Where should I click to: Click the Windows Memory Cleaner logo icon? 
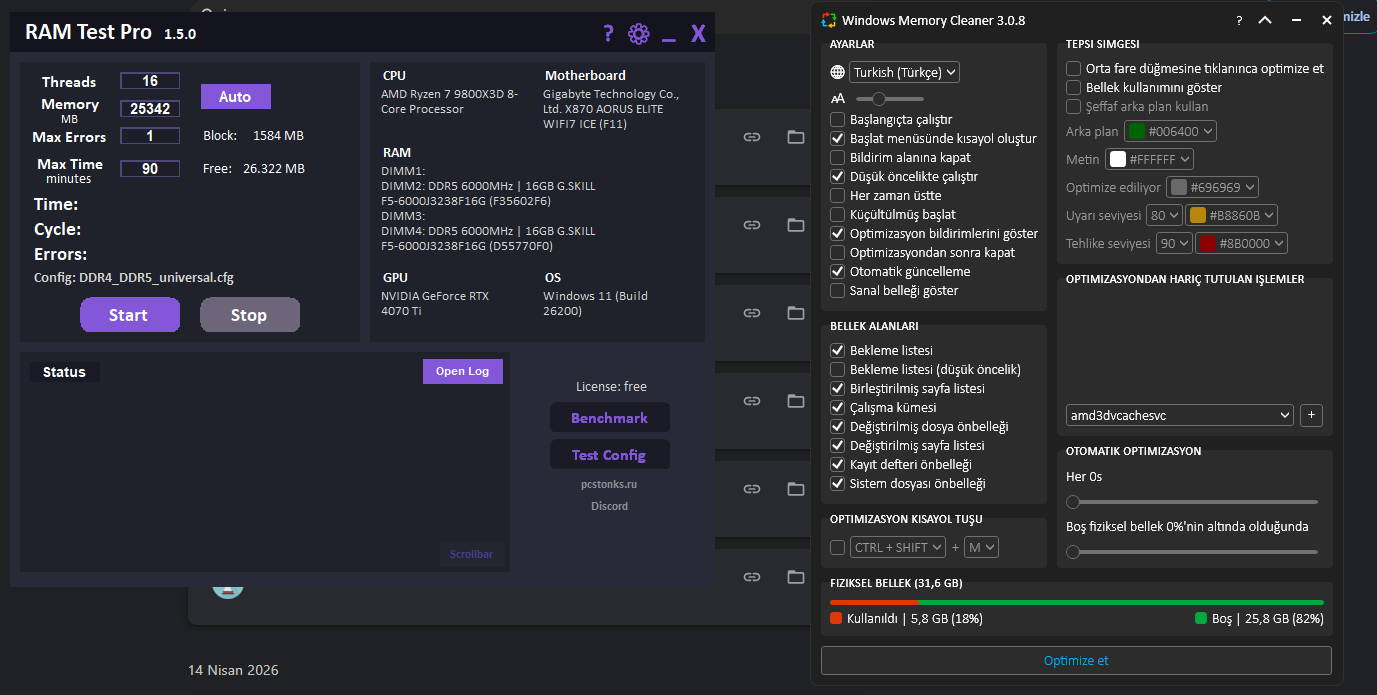[828, 20]
